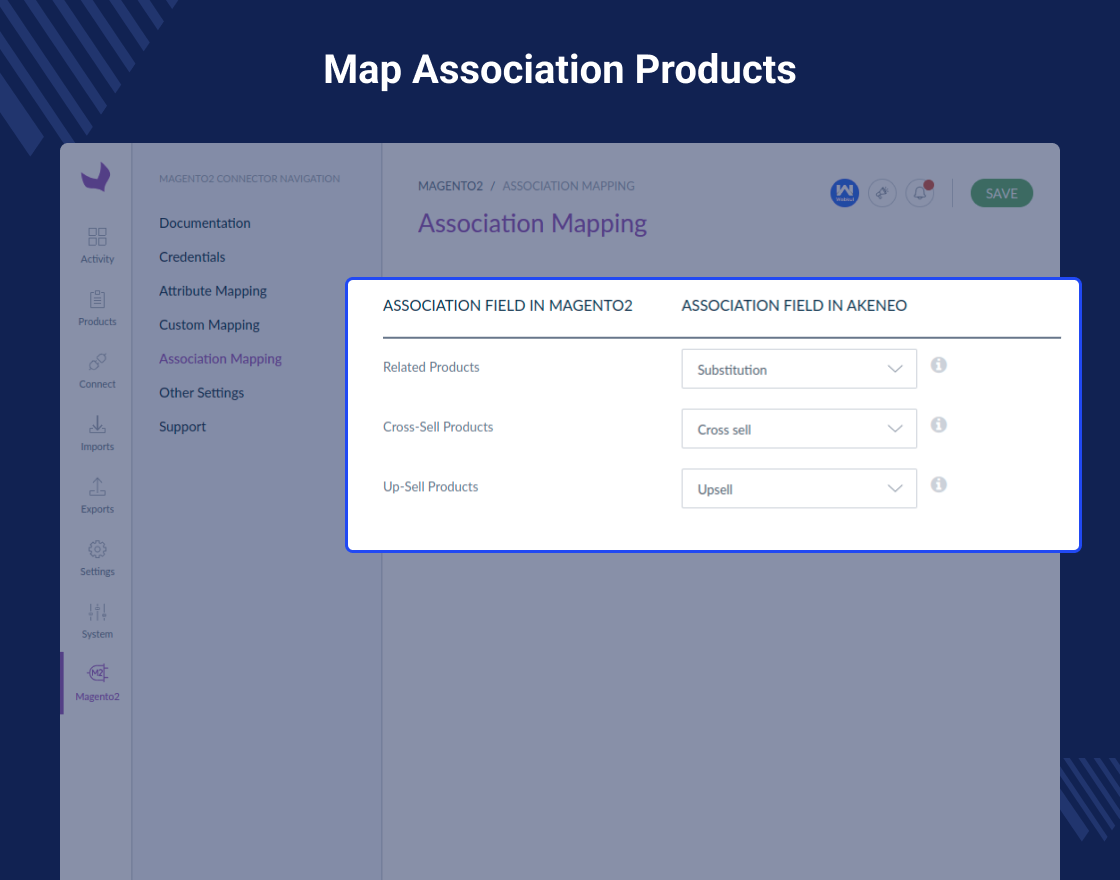The height and width of the screenshot is (880, 1120).
Task: Open the notifications bell
Action: coord(920,193)
